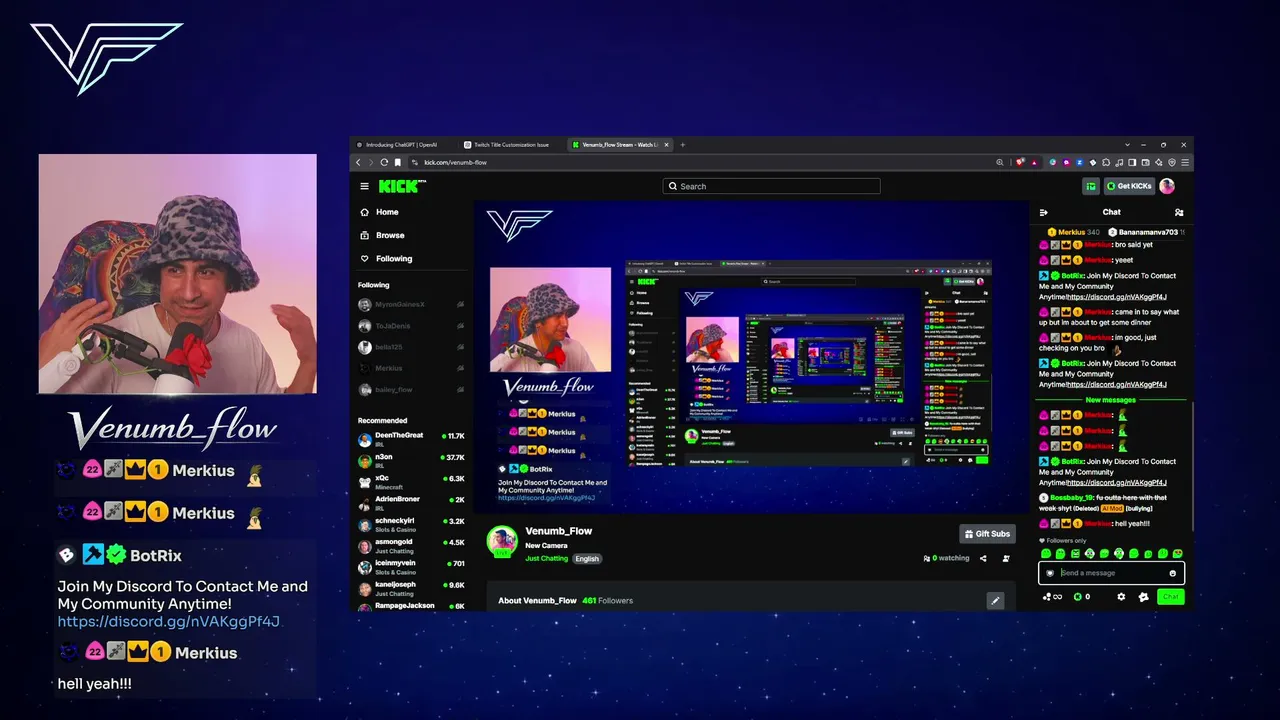The image size is (1280, 720).
Task: Click the last quick emote in the row
Action: click(1178, 553)
